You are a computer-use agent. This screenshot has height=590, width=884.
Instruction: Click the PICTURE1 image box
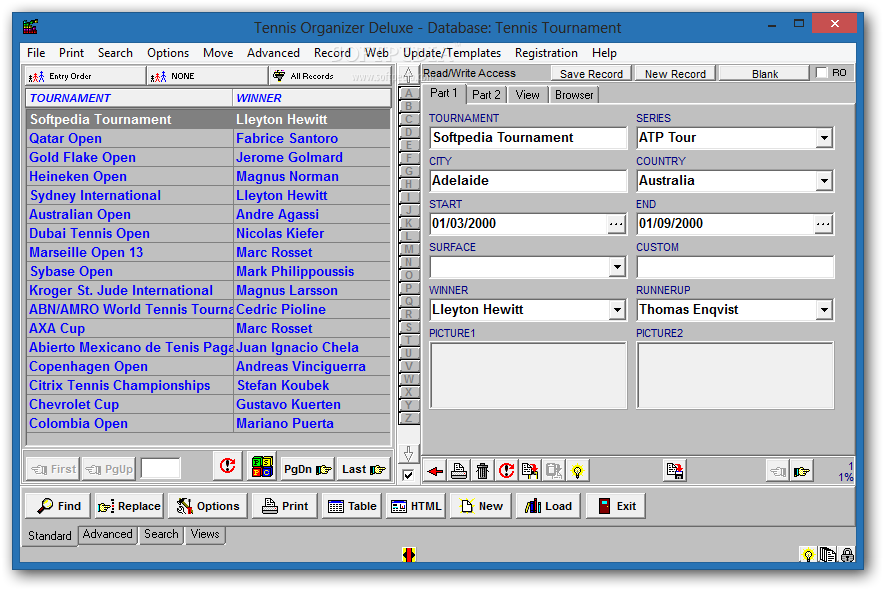click(528, 375)
